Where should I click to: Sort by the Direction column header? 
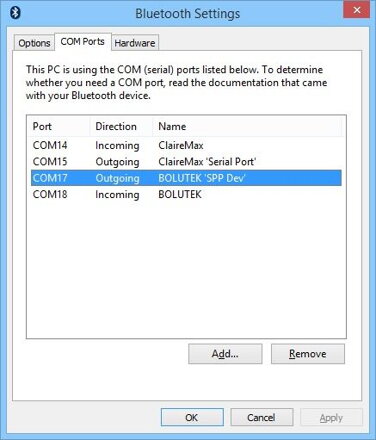point(121,126)
